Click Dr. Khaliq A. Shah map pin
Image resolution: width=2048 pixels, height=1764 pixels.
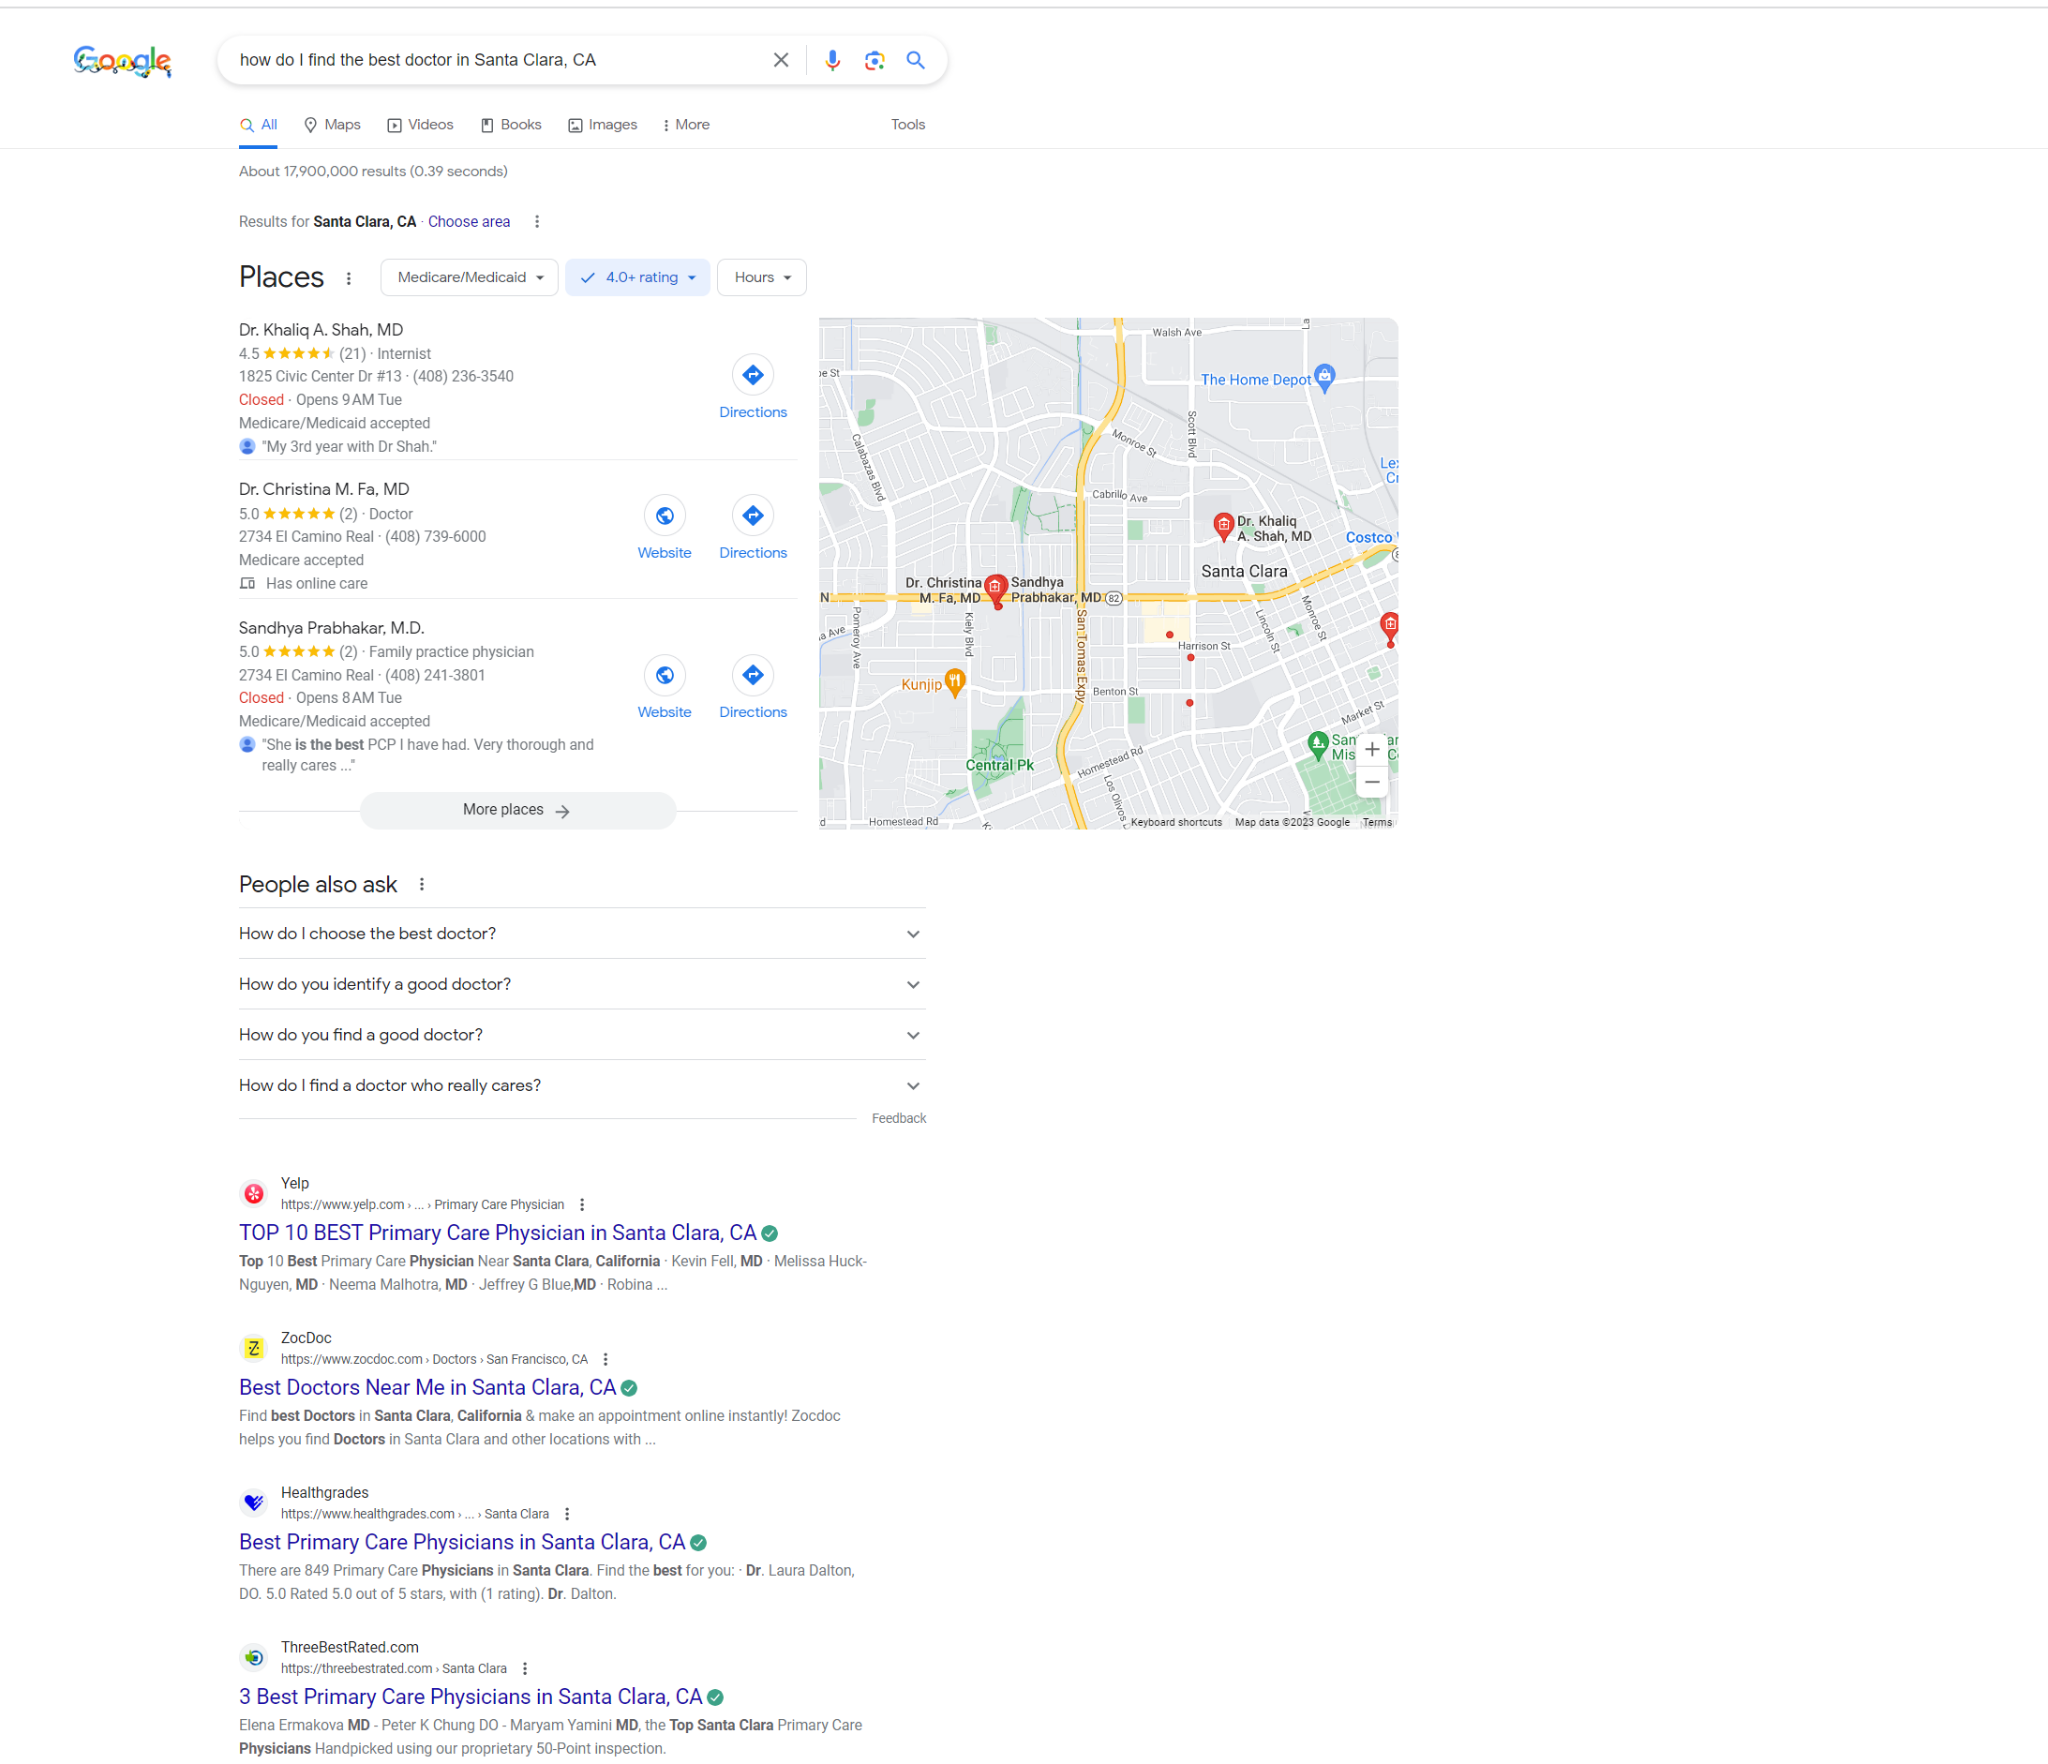pyautogui.click(x=1223, y=527)
